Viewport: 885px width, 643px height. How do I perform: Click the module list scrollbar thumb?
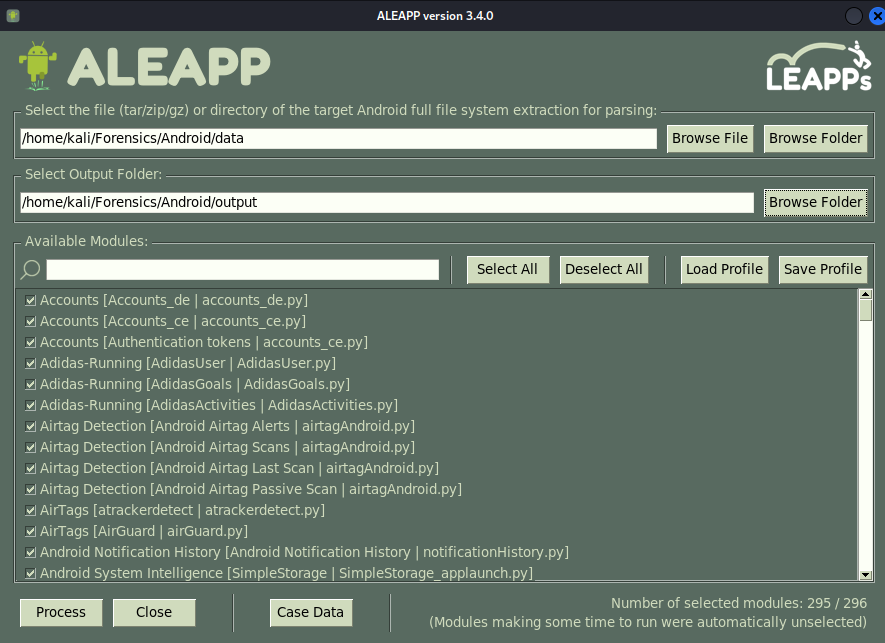tap(865, 310)
